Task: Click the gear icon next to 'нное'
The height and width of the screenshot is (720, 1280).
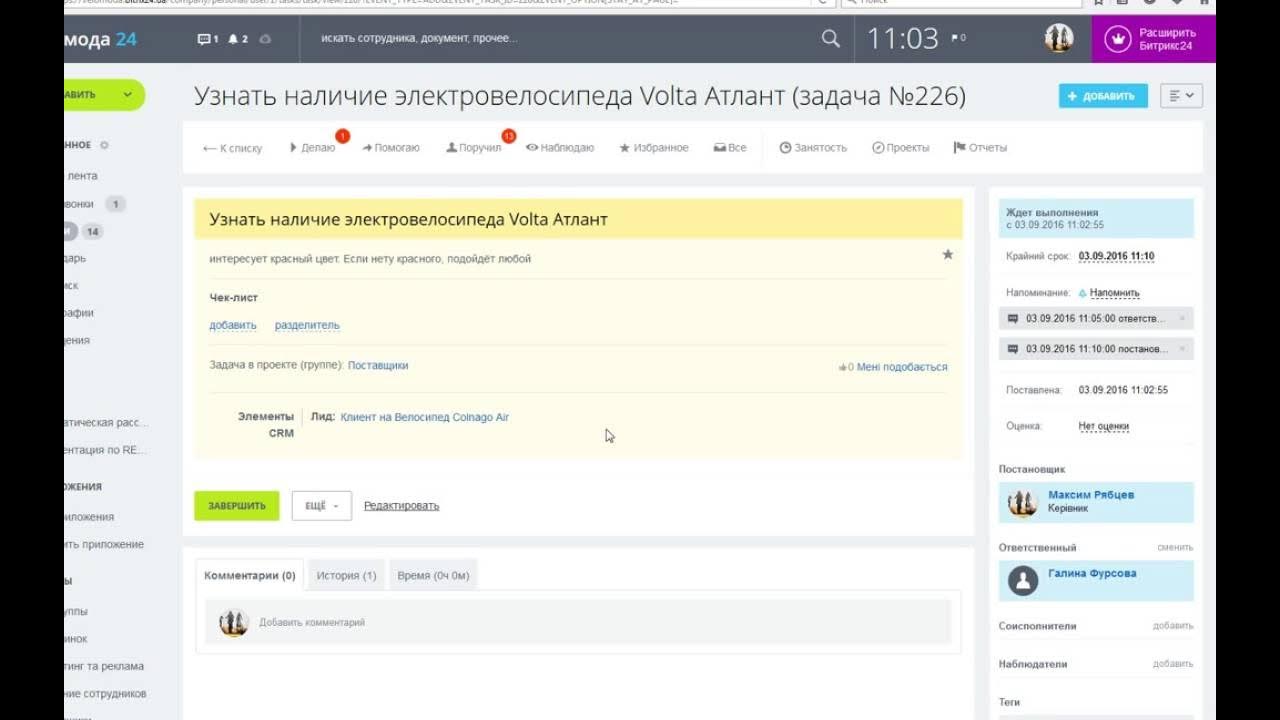Action: point(104,145)
